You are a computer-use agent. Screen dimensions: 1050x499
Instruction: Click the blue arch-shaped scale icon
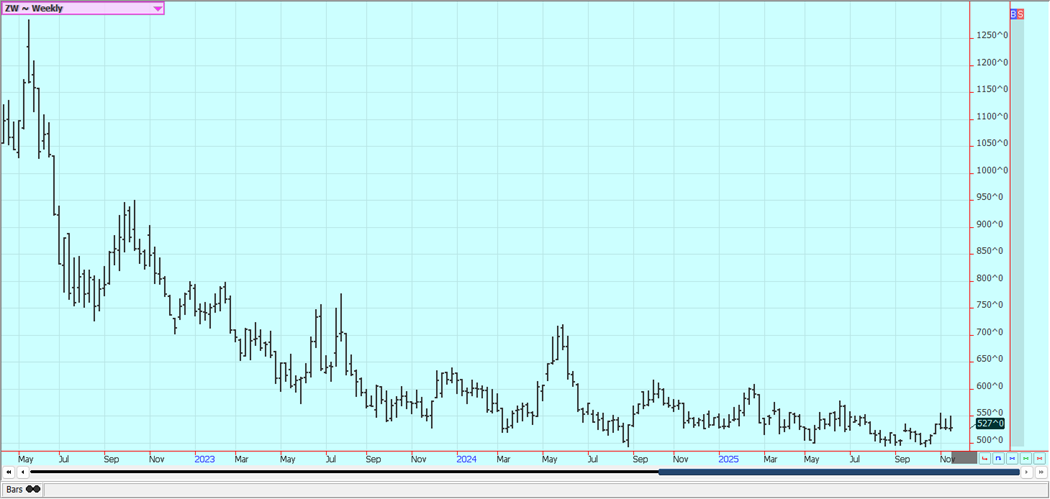pyautogui.click(x=998, y=459)
